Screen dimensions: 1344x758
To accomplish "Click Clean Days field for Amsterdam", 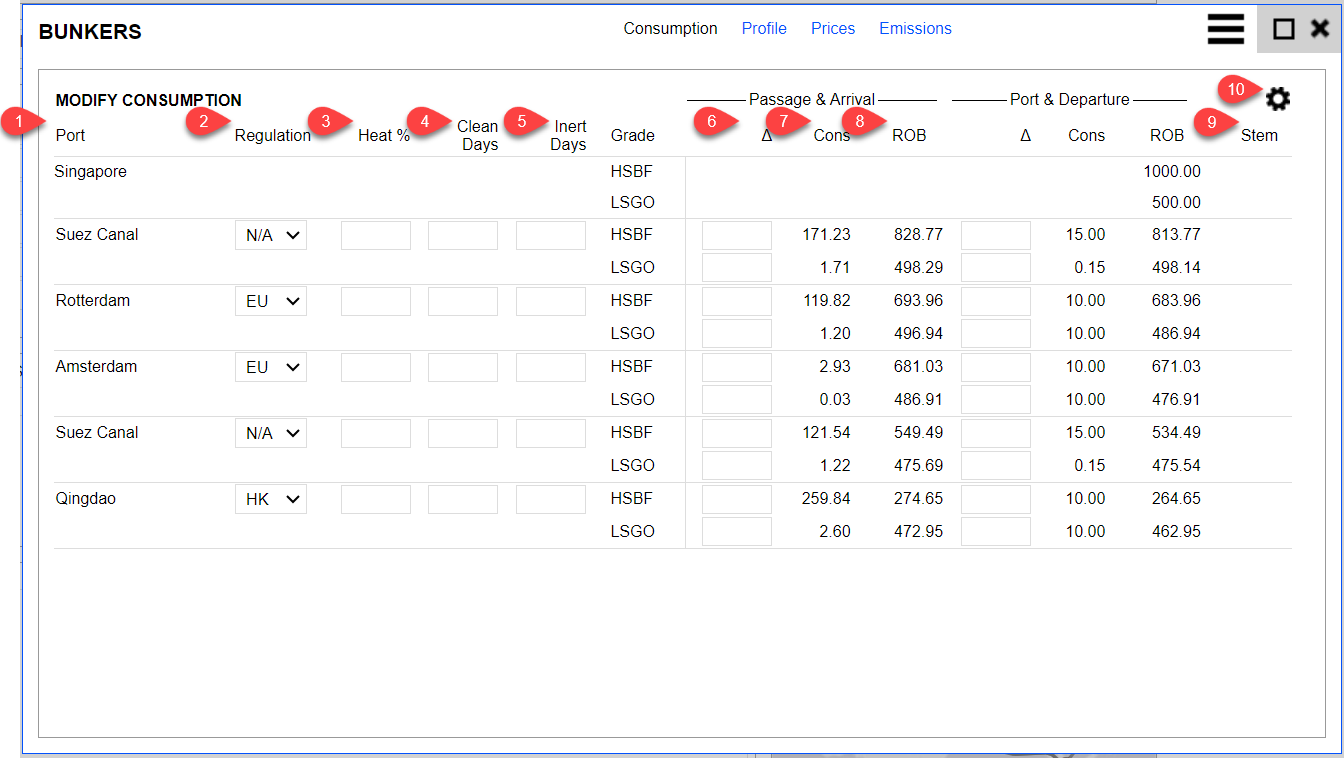I will [462, 368].
